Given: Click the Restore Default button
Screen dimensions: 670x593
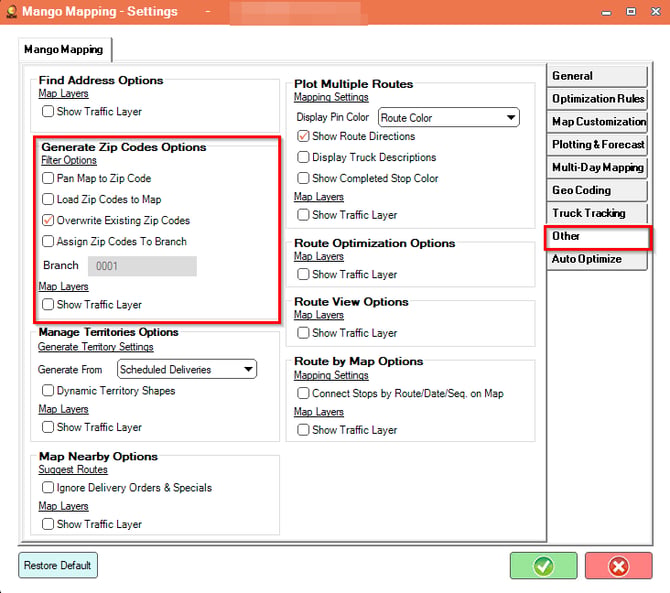Looking at the screenshot, I should [x=58, y=565].
